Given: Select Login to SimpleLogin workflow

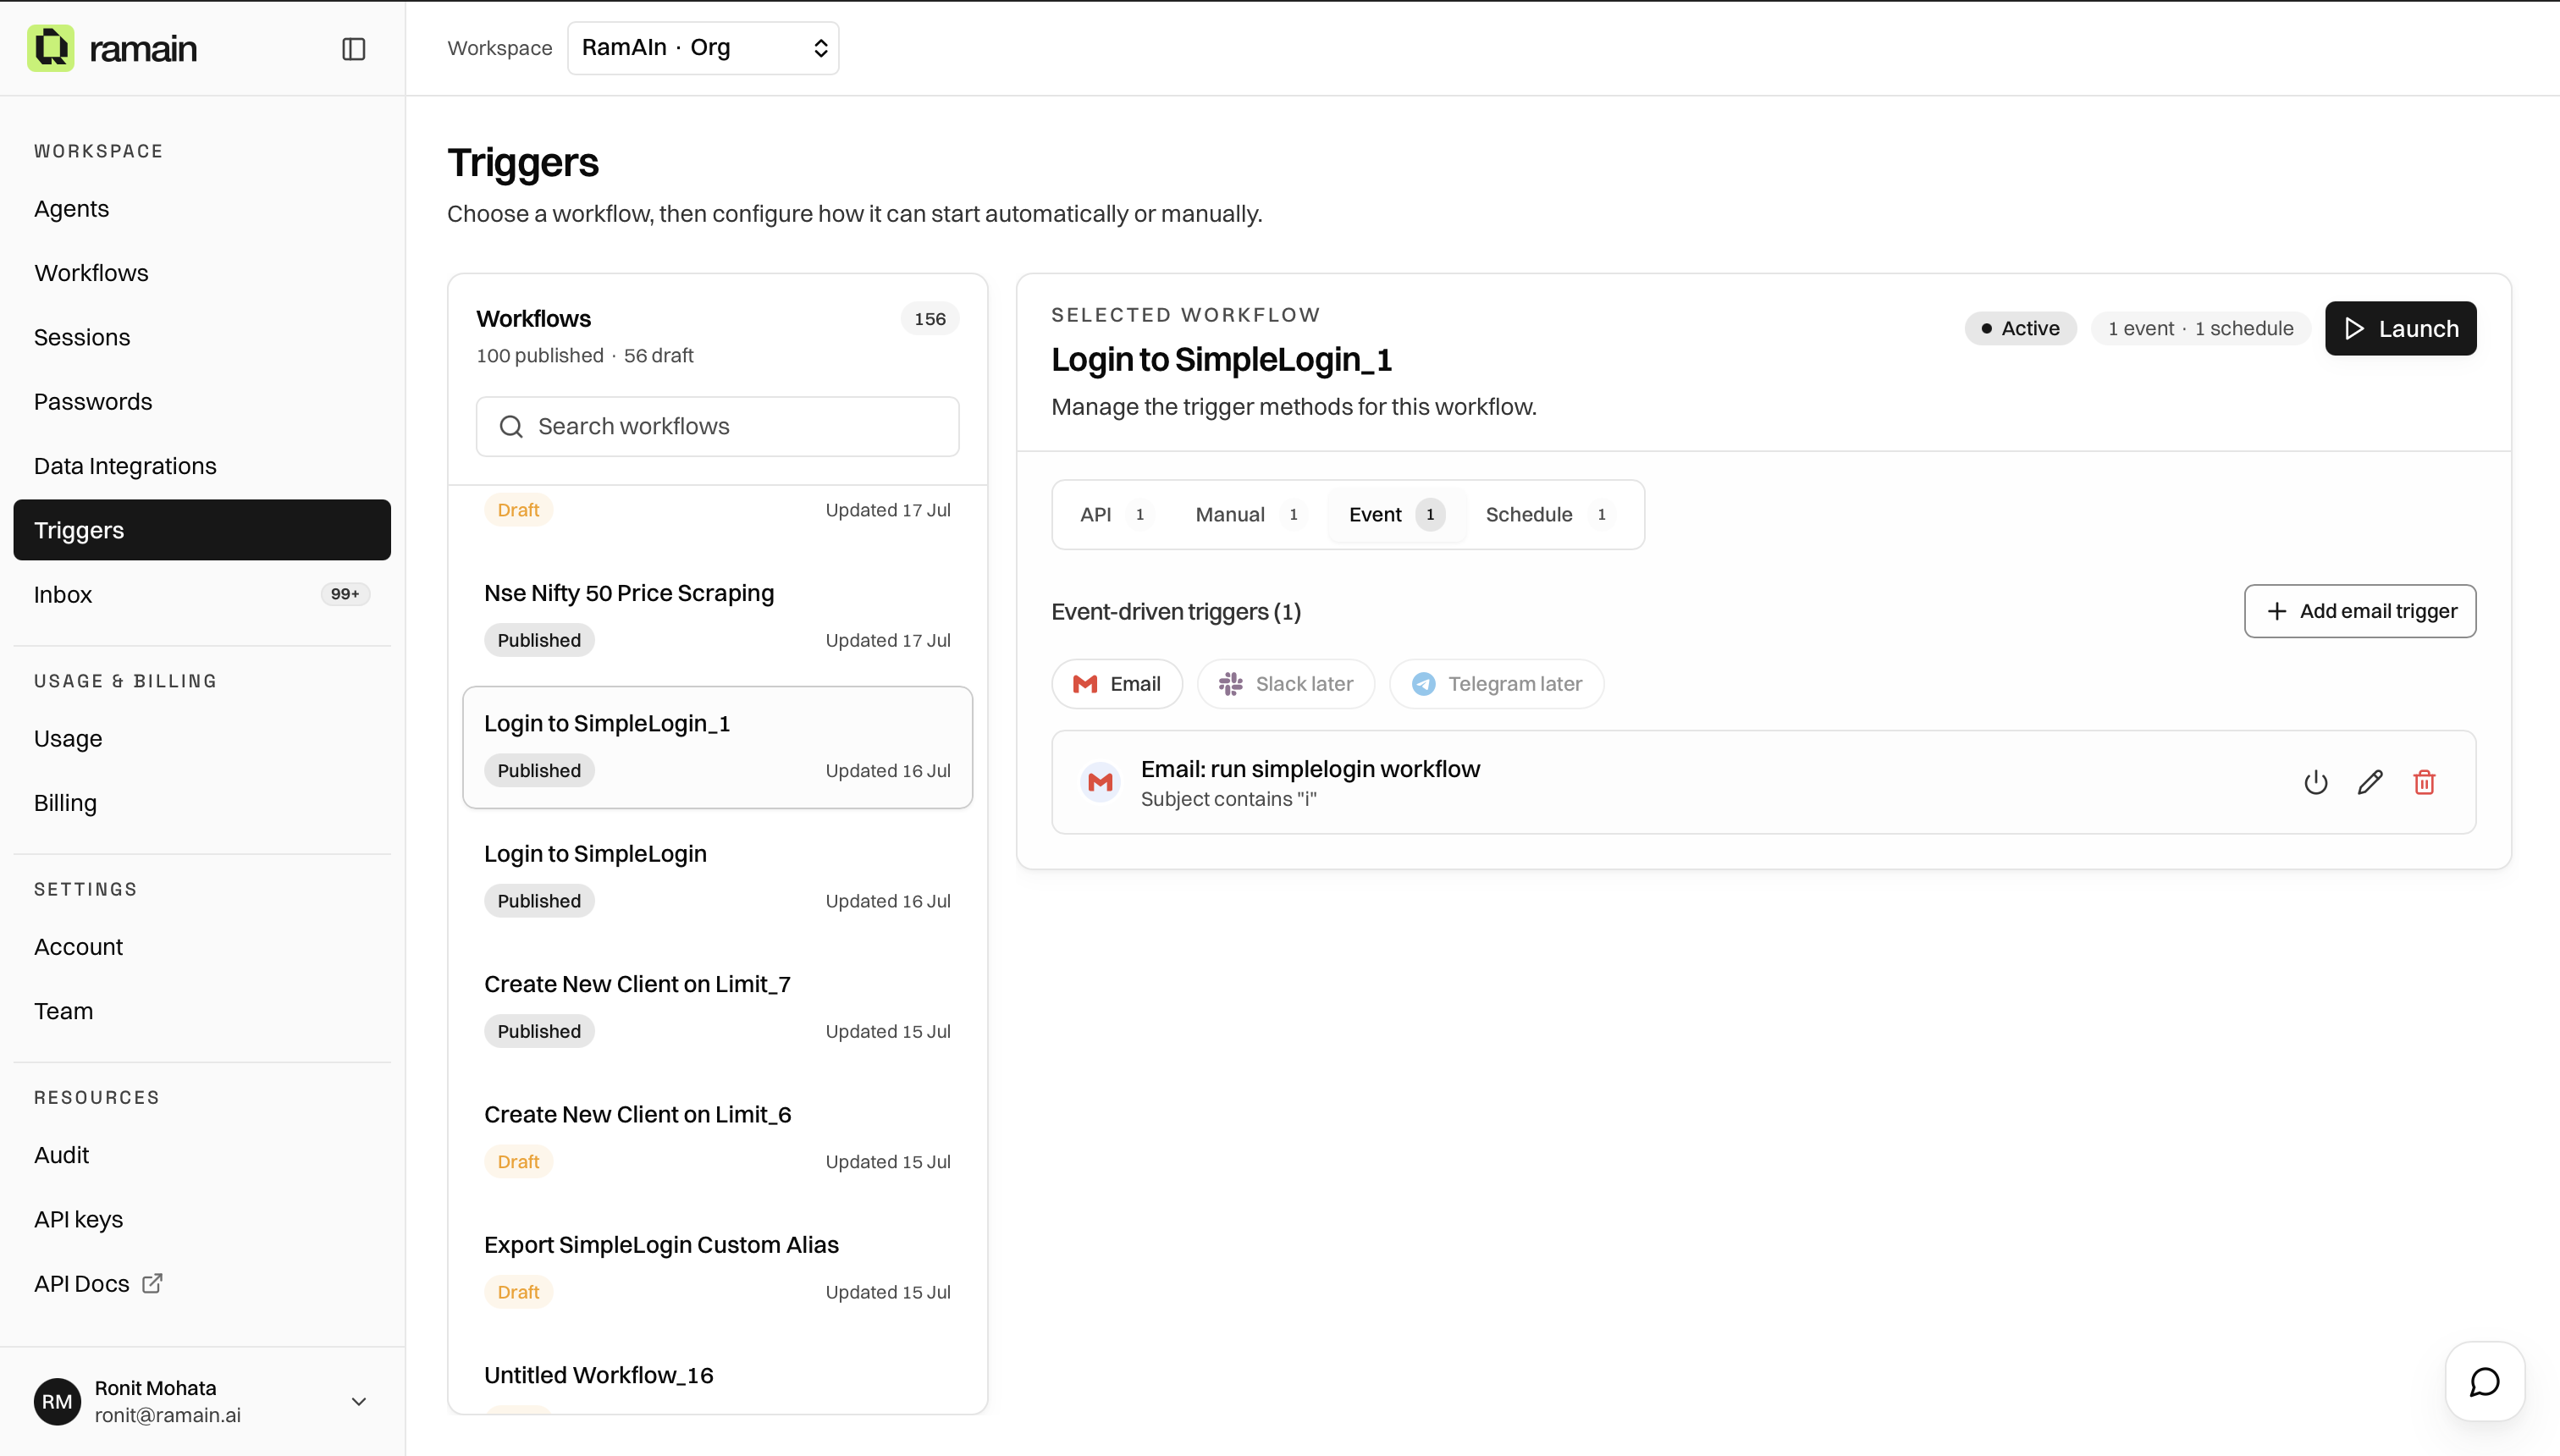Looking at the screenshot, I should 717,877.
